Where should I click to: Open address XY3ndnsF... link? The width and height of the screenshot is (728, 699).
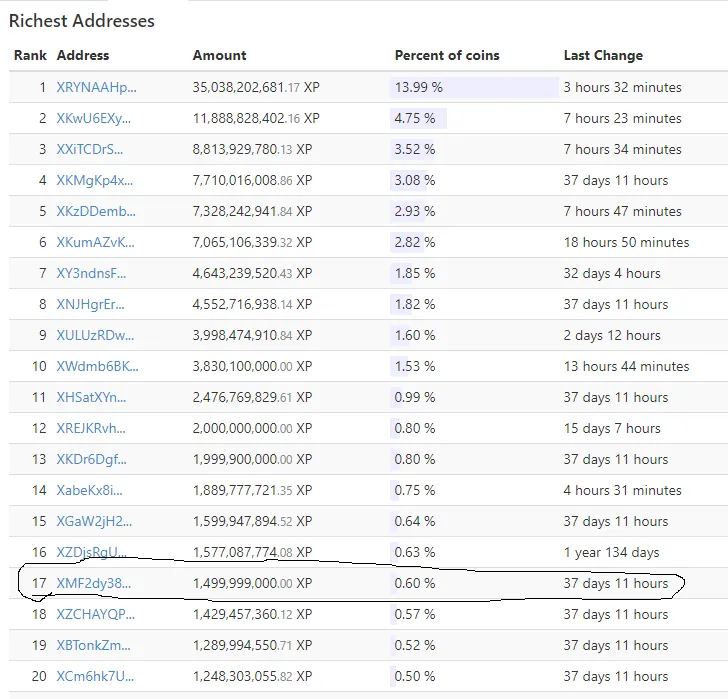(91, 273)
